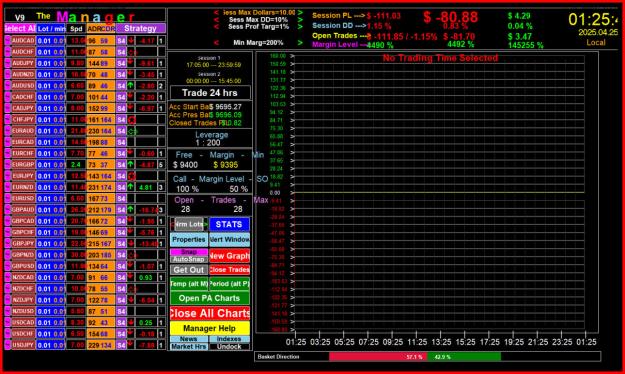The image size is (625, 374).
Task: Click the Open PA Charts button
Action: pyautogui.click(x=210, y=298)
